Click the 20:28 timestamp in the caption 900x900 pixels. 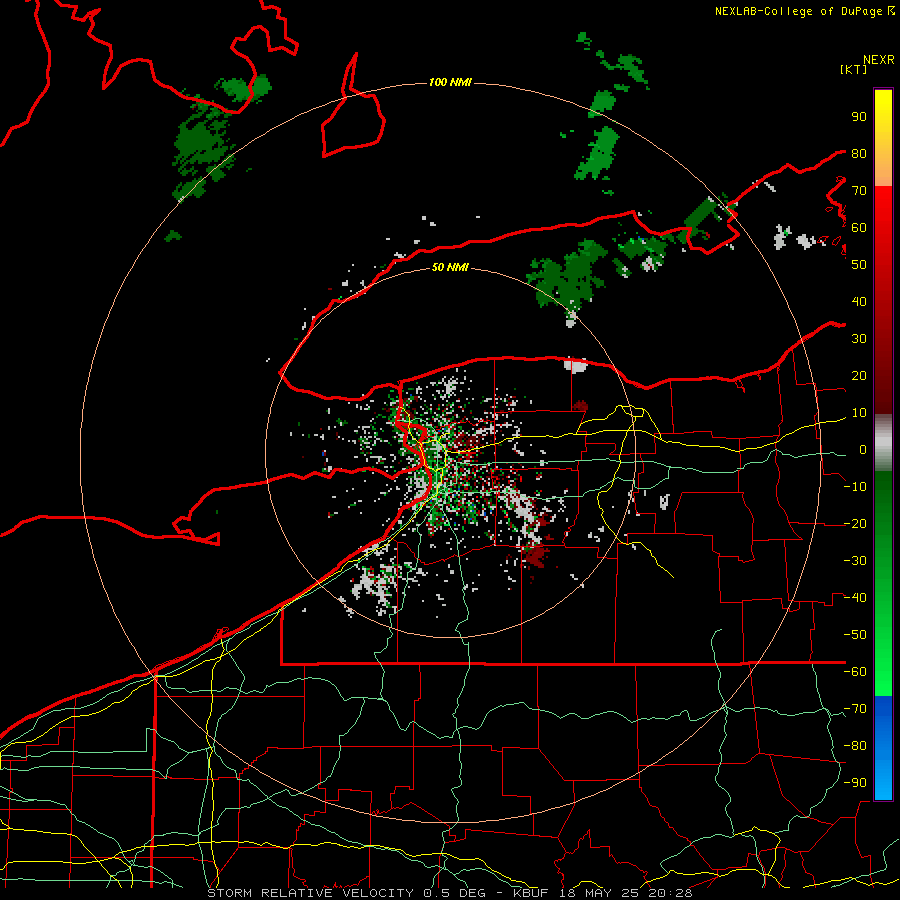[671, 893]
